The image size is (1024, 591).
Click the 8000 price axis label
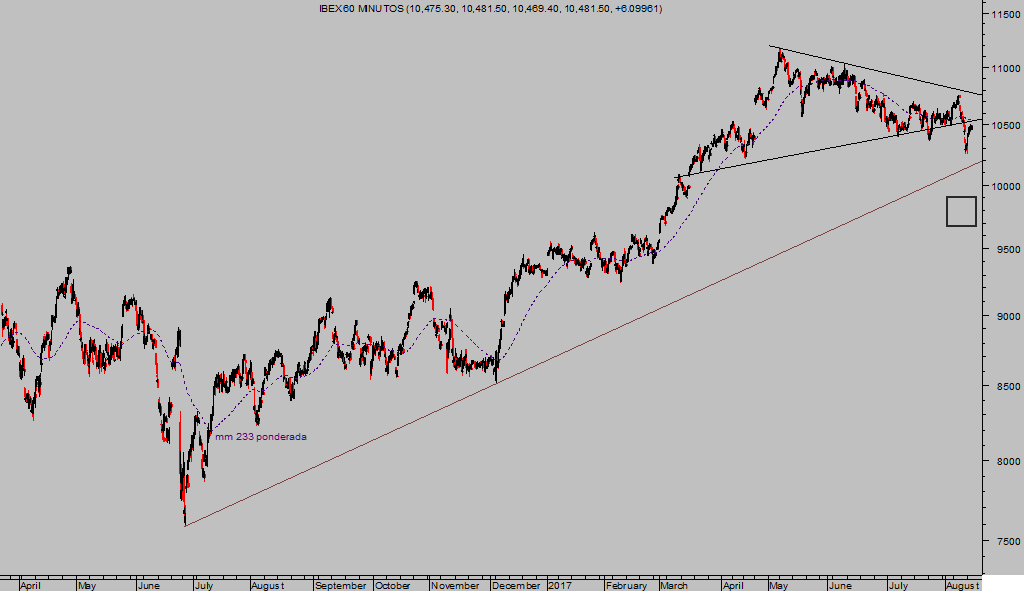(1008, 461)
